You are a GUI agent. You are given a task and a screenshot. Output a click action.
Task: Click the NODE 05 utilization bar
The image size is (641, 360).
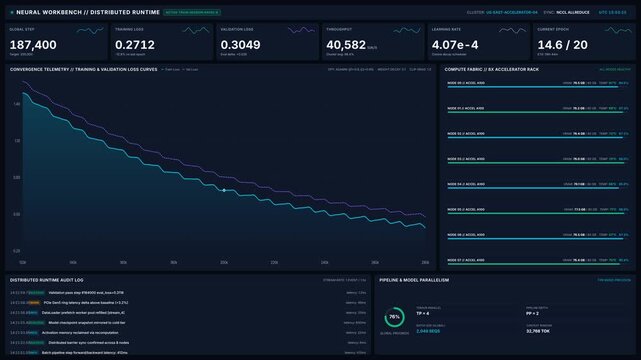coord(538,213)
